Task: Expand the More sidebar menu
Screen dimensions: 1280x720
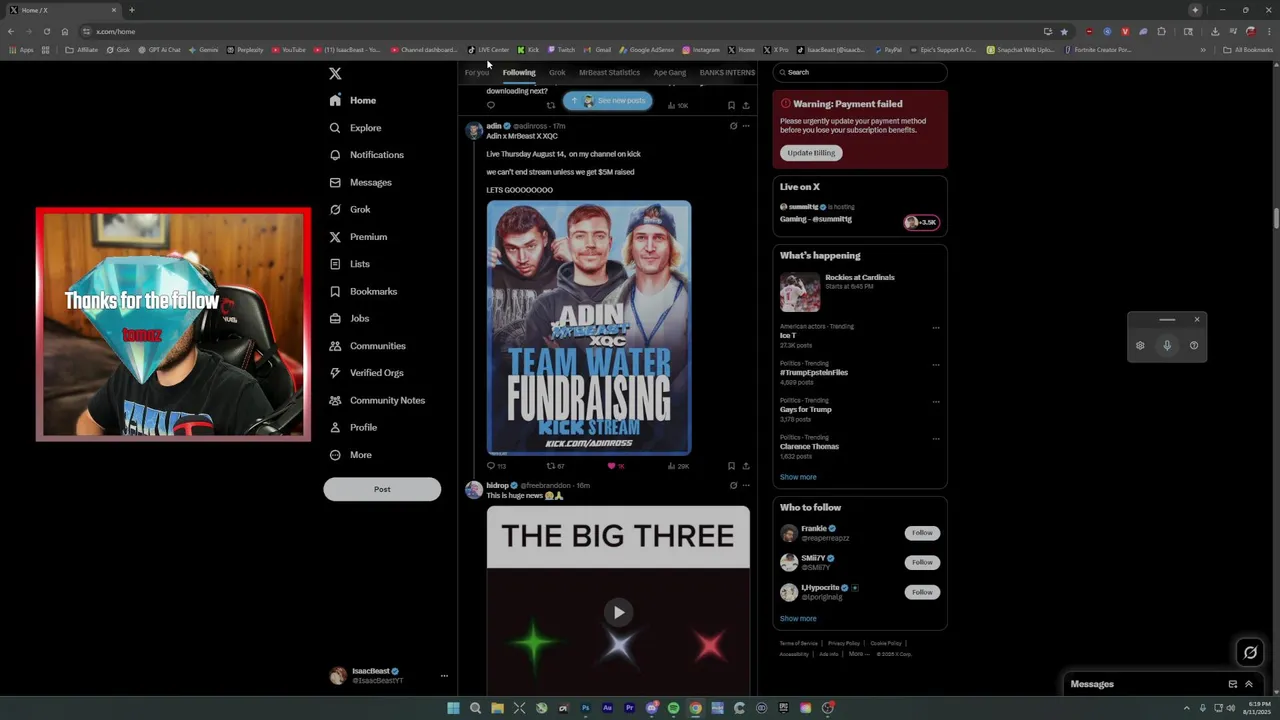Action: pos(351,455)
